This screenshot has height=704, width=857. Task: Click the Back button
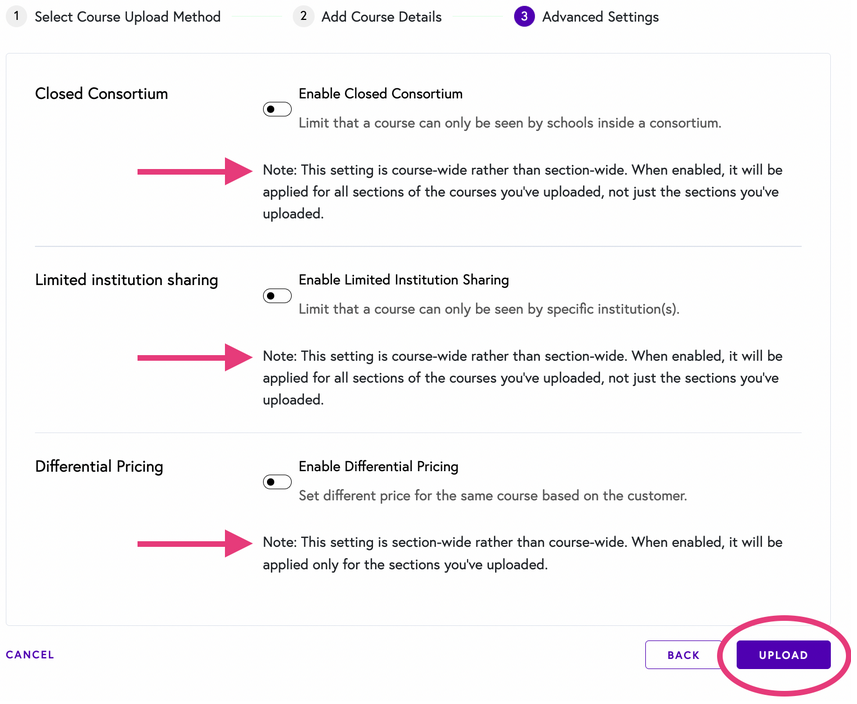(x=683, y=655)
